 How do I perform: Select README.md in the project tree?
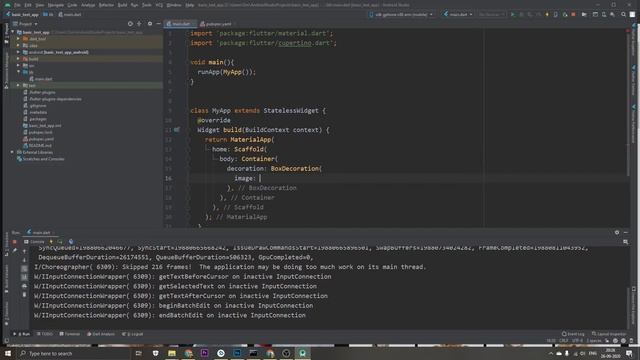(x=37, y=145)
